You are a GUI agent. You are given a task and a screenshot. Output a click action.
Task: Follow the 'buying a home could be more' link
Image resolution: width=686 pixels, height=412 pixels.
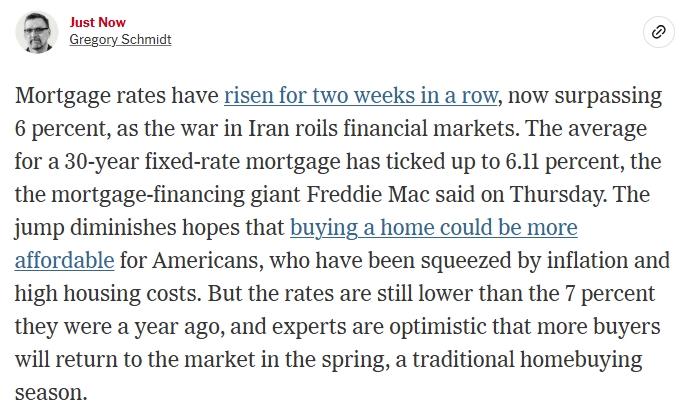433,228
